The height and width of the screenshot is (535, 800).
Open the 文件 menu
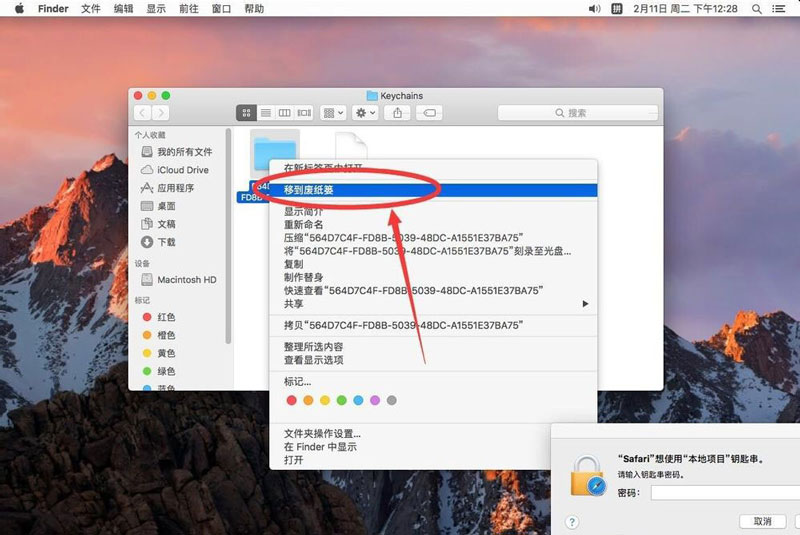tap(91, 9)
